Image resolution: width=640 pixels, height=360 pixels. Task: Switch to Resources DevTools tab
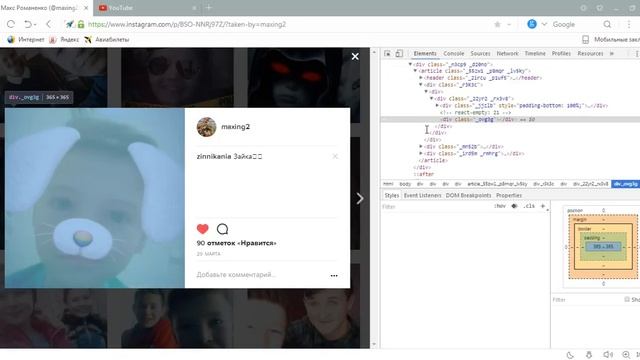(x=590, y=53)
